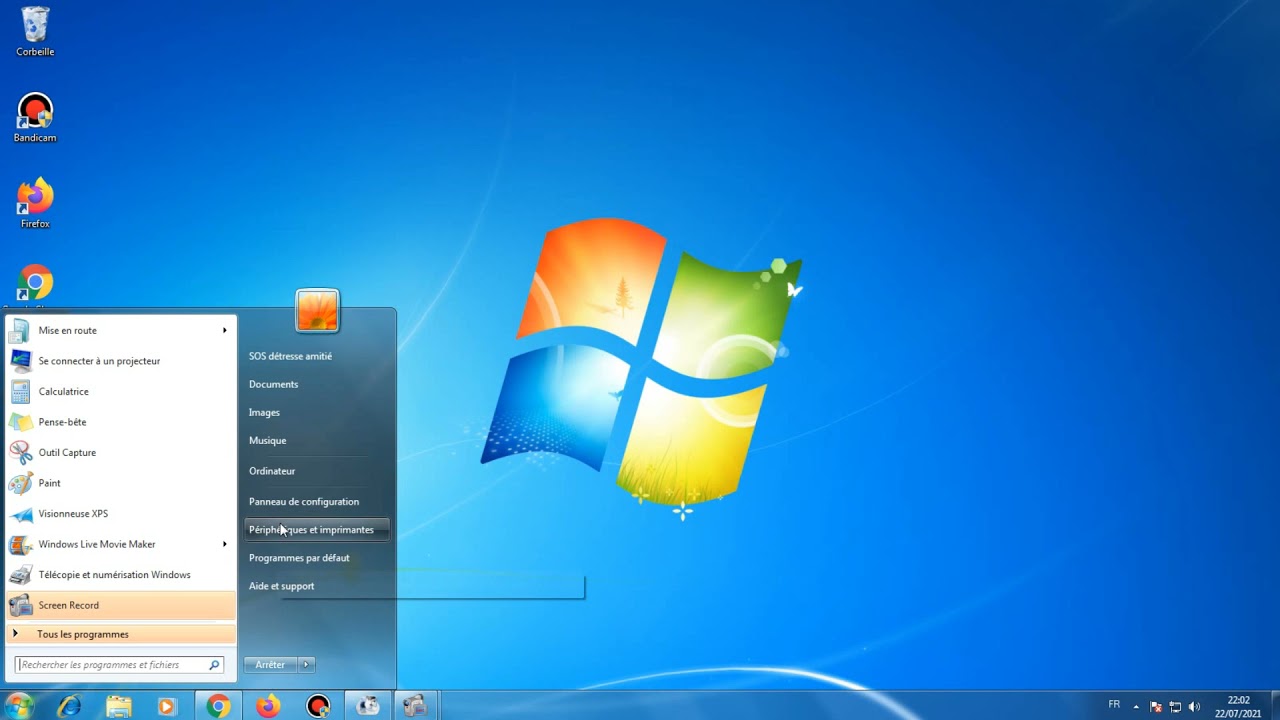The width and height of the screenshot is (1280, 720).
Task: Open Ordinateur from the Start menu
Action: coord(272,471)
